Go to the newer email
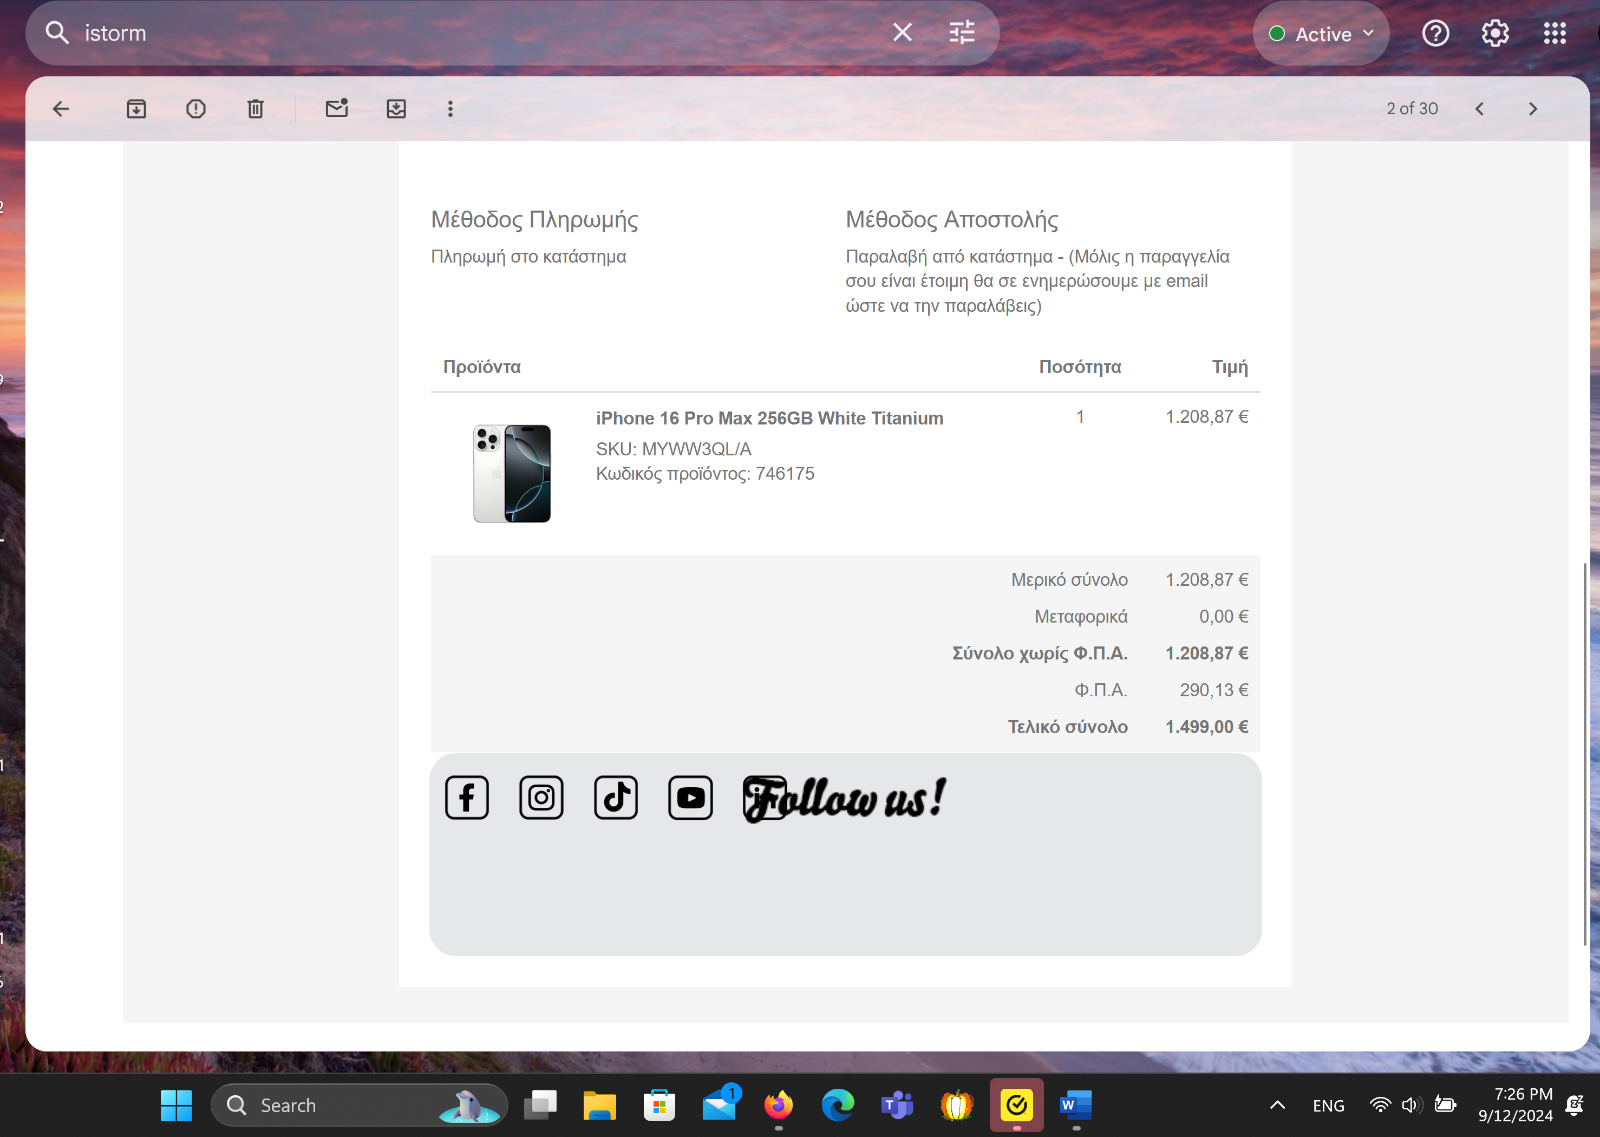 [1480, 109]
